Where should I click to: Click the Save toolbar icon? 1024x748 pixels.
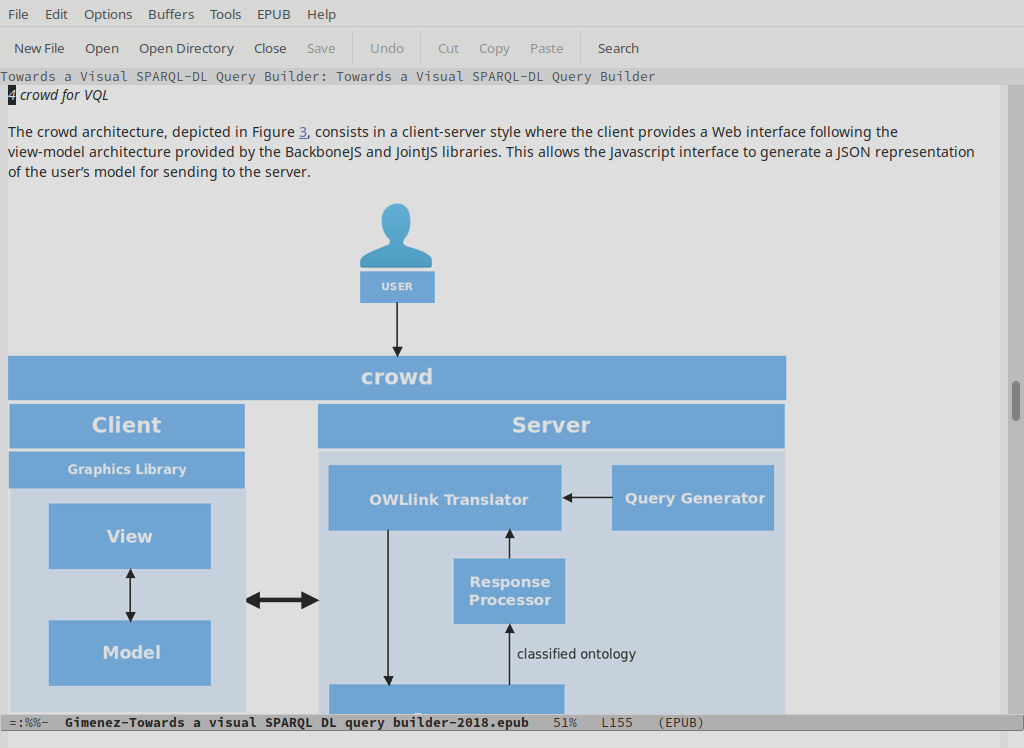click(x=320, y=47)
